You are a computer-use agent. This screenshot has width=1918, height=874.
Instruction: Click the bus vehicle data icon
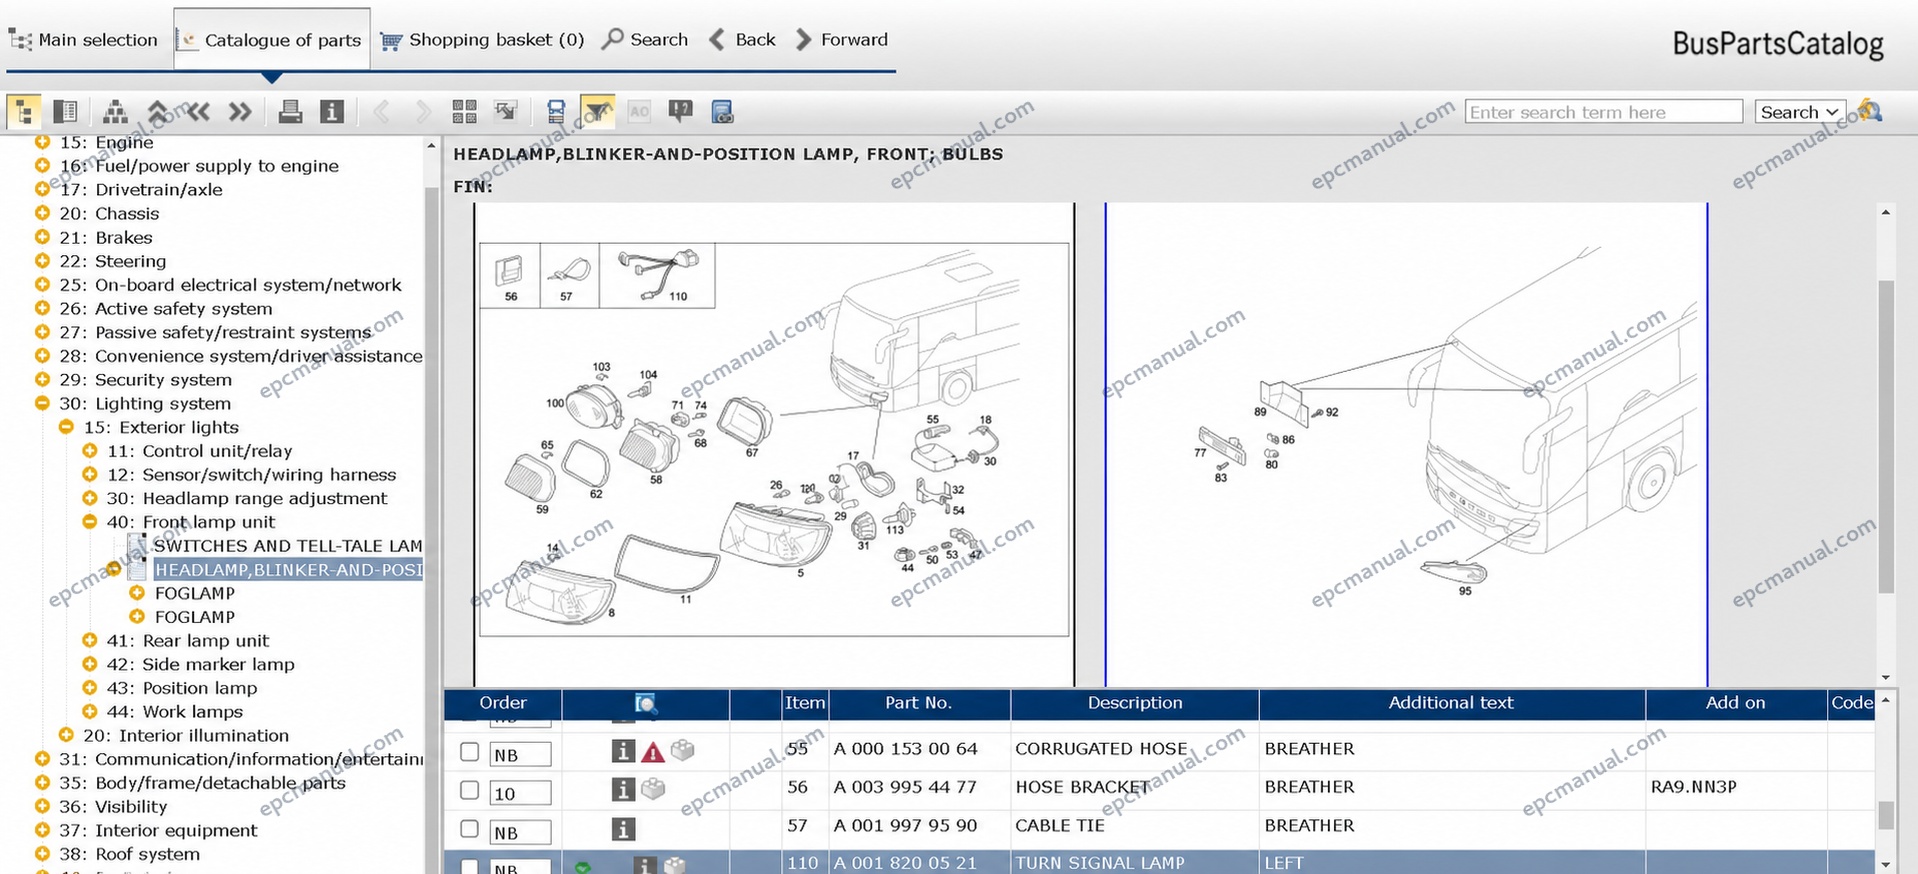(556, 112)
